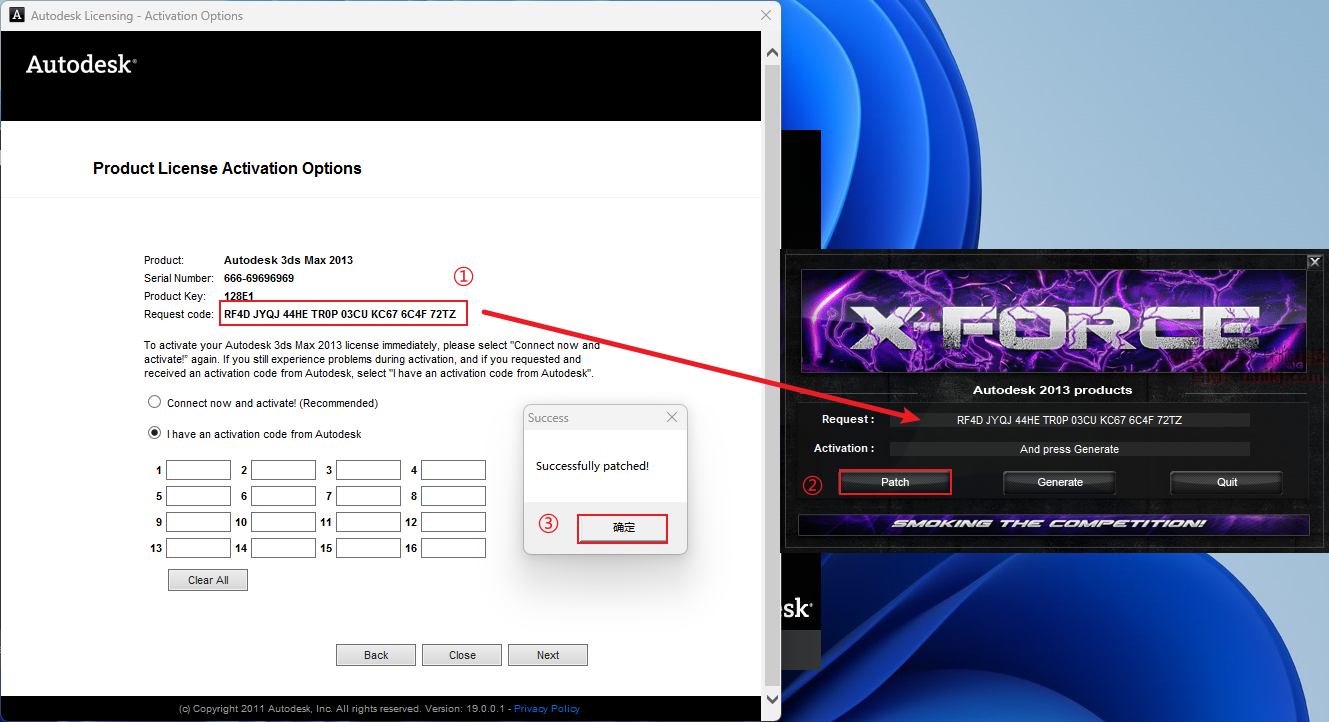Screen dimensions: 1329x722
Task: Click activation code field 12
Action: pyautogui.click(x=453, y=522)
